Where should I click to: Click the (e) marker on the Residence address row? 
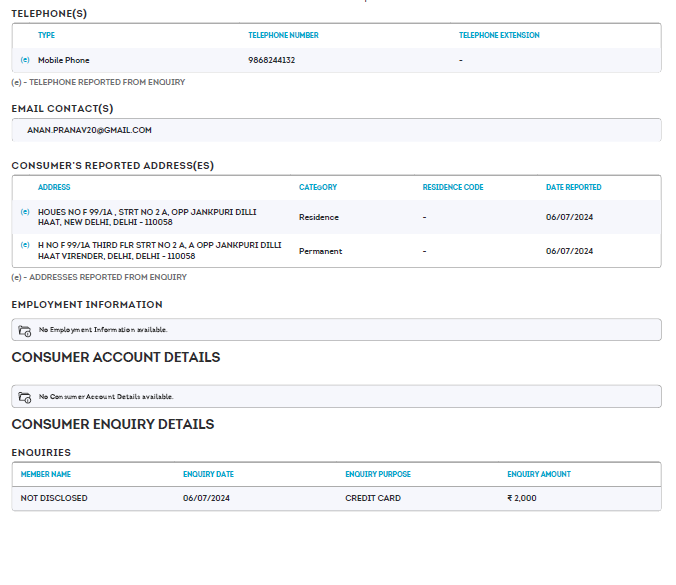25,212
